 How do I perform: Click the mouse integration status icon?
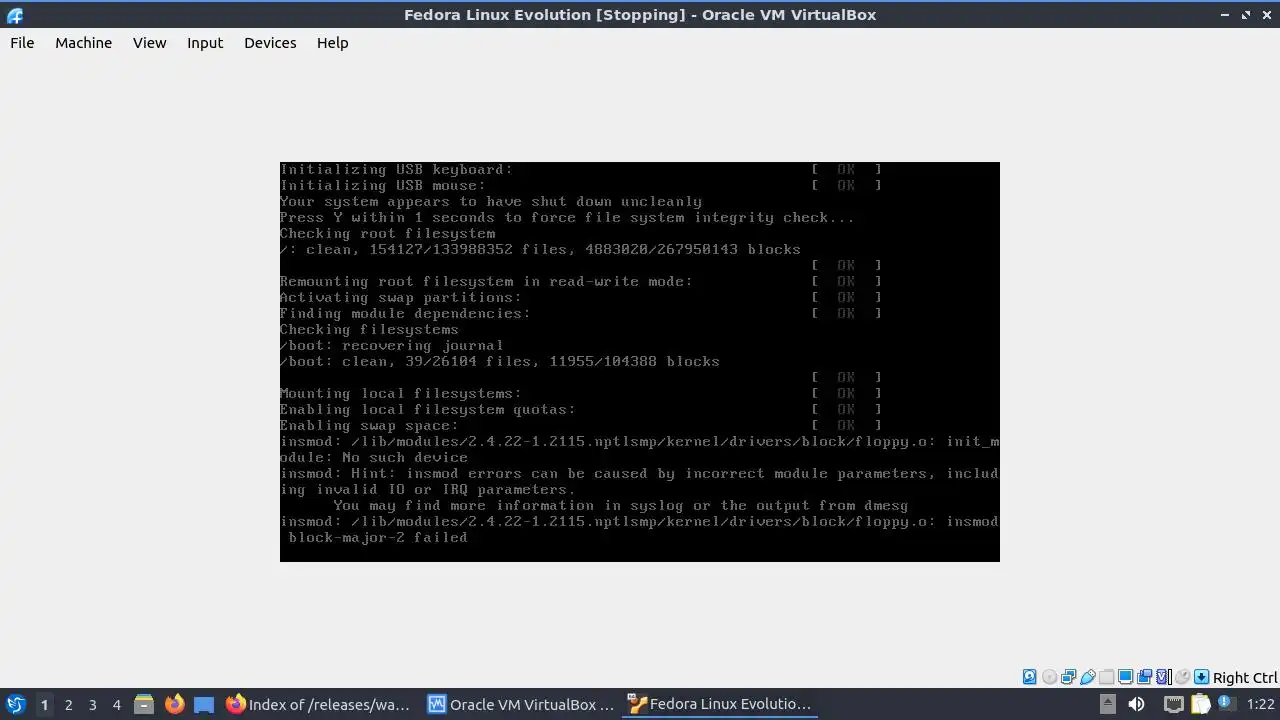coord(1182,677)
